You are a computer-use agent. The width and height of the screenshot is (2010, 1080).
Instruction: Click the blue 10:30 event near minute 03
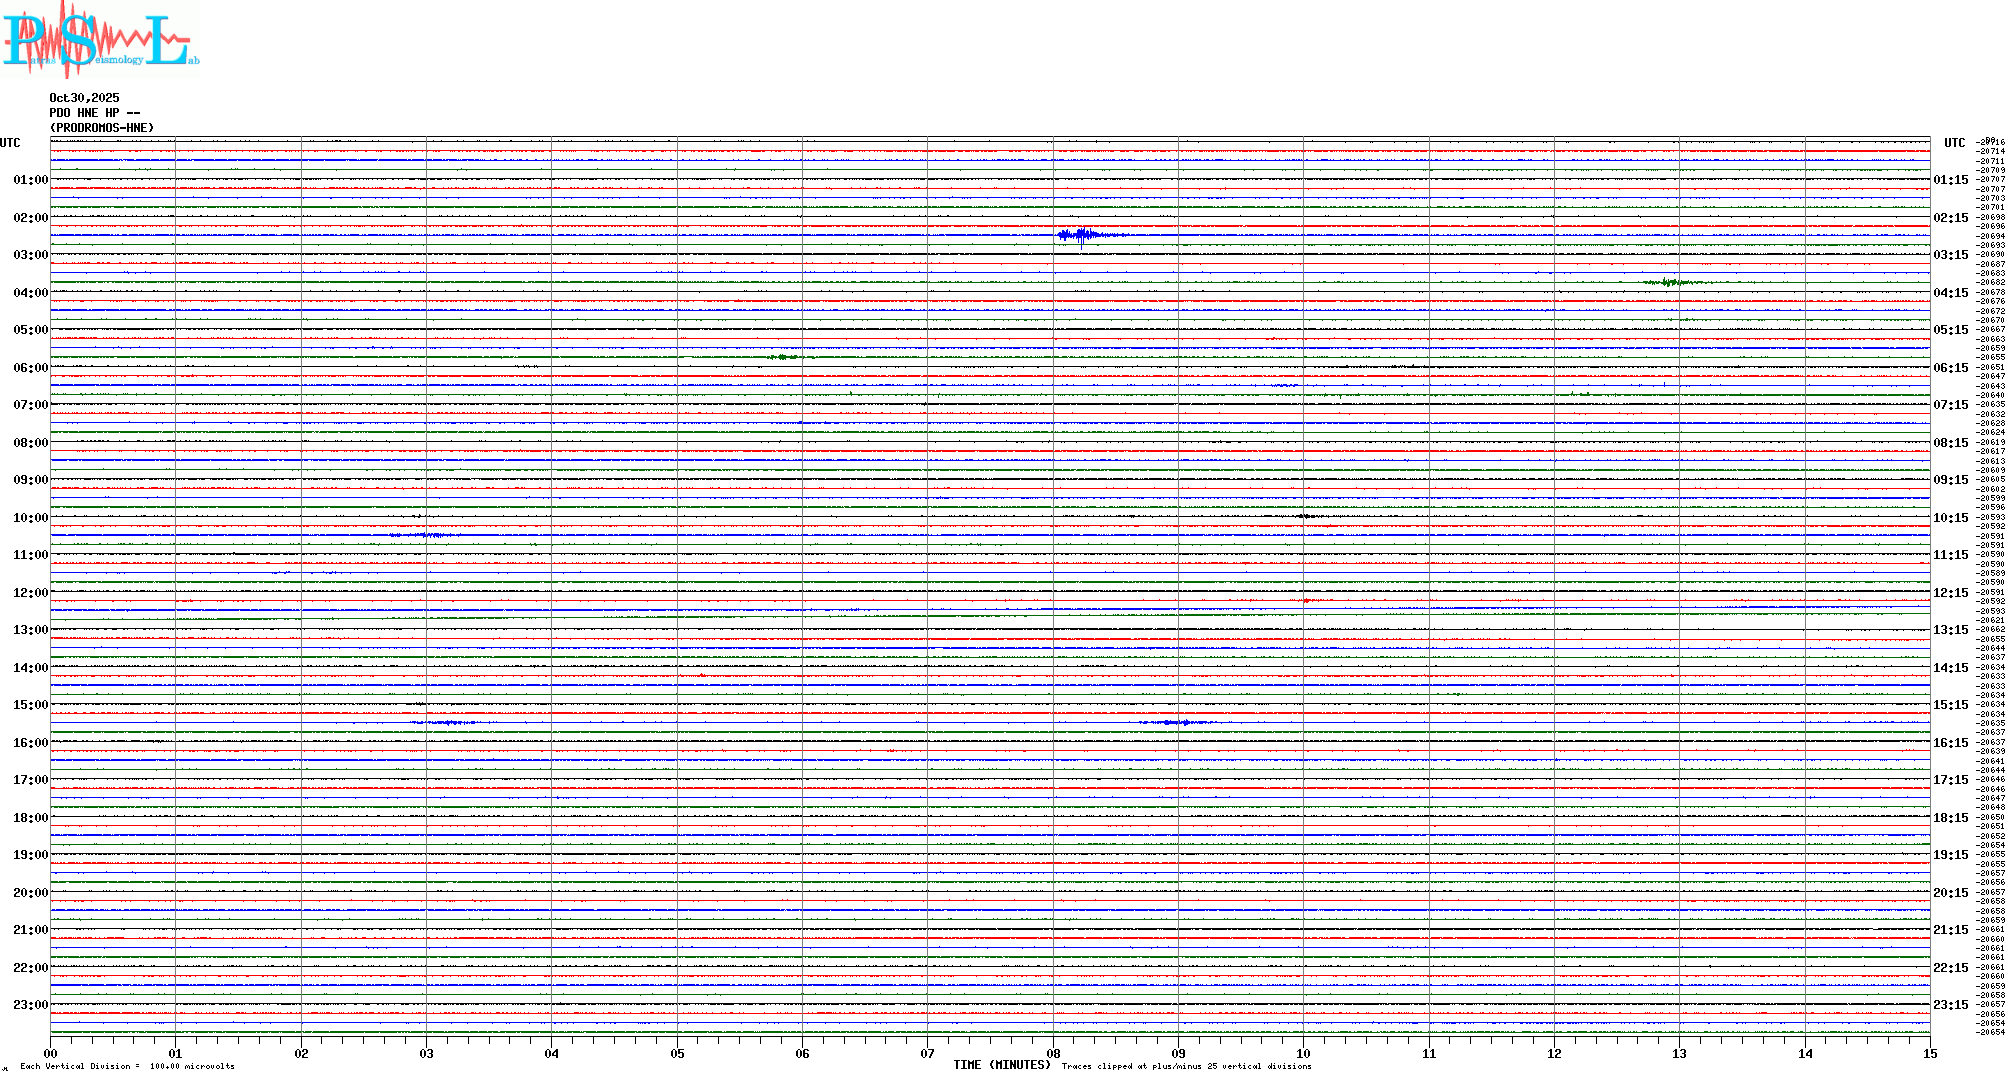(425, 535)
